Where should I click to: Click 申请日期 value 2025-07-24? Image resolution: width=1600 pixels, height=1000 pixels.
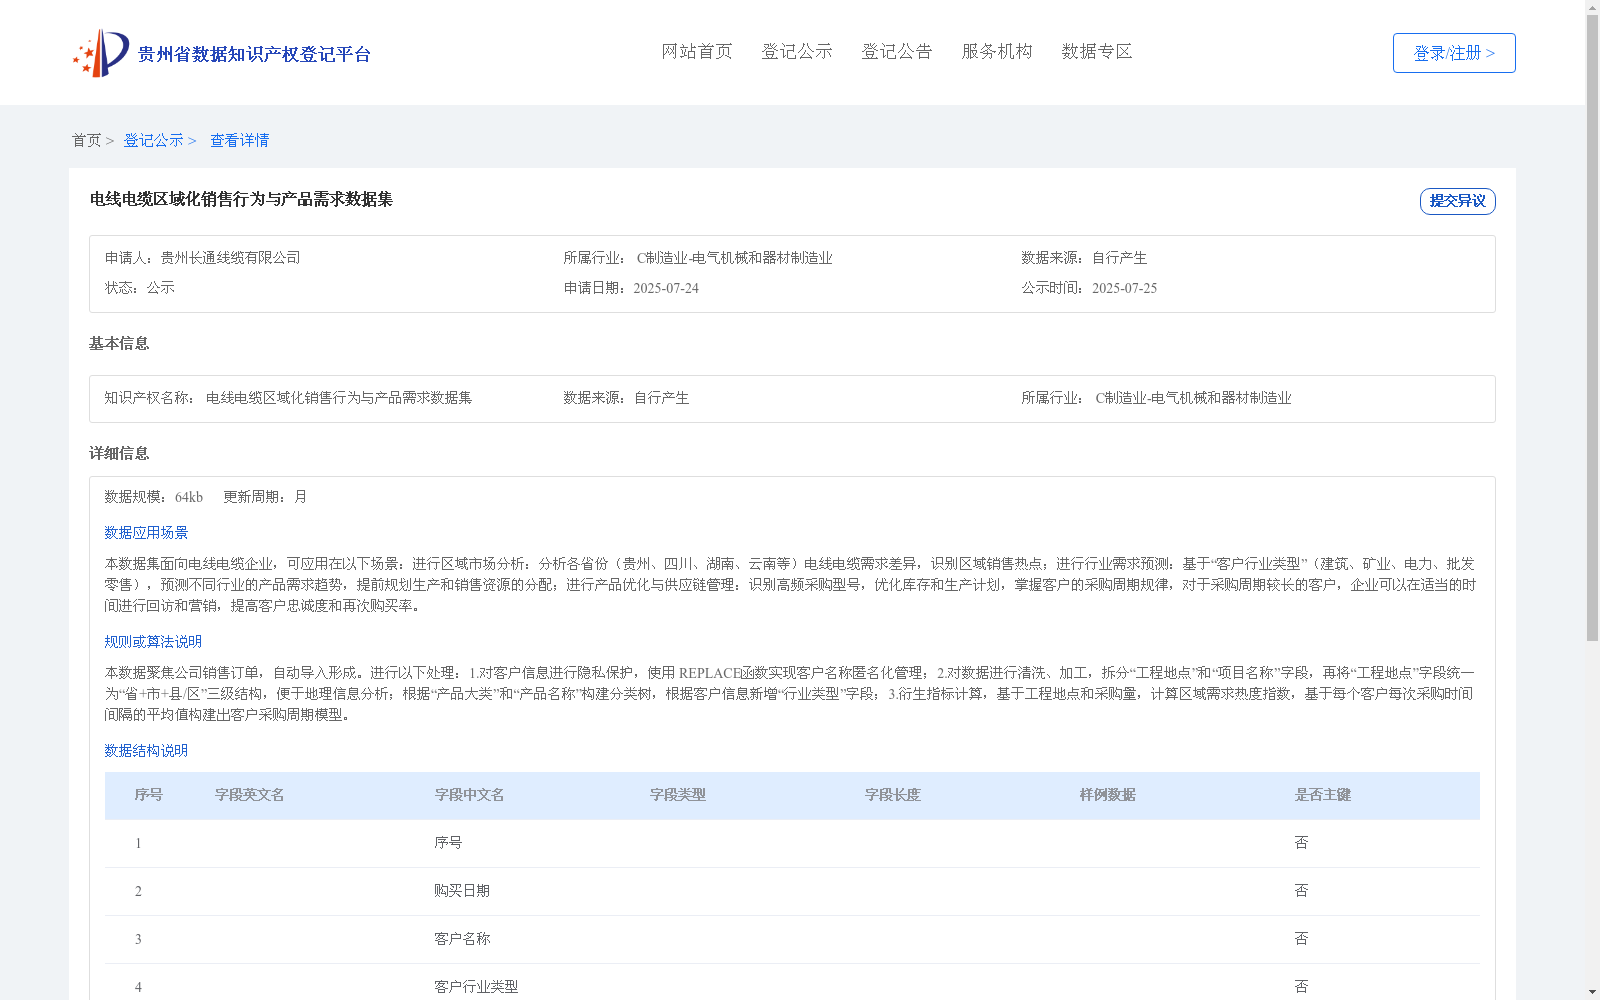click(666, 288)
